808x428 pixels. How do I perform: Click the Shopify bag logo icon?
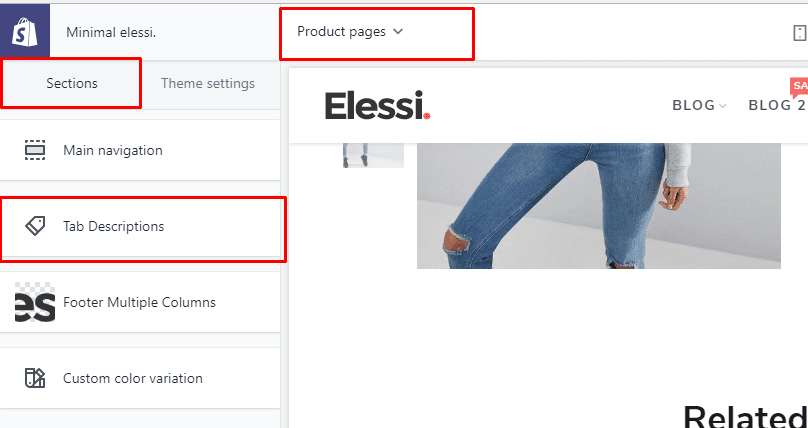(x=25, y=32)
